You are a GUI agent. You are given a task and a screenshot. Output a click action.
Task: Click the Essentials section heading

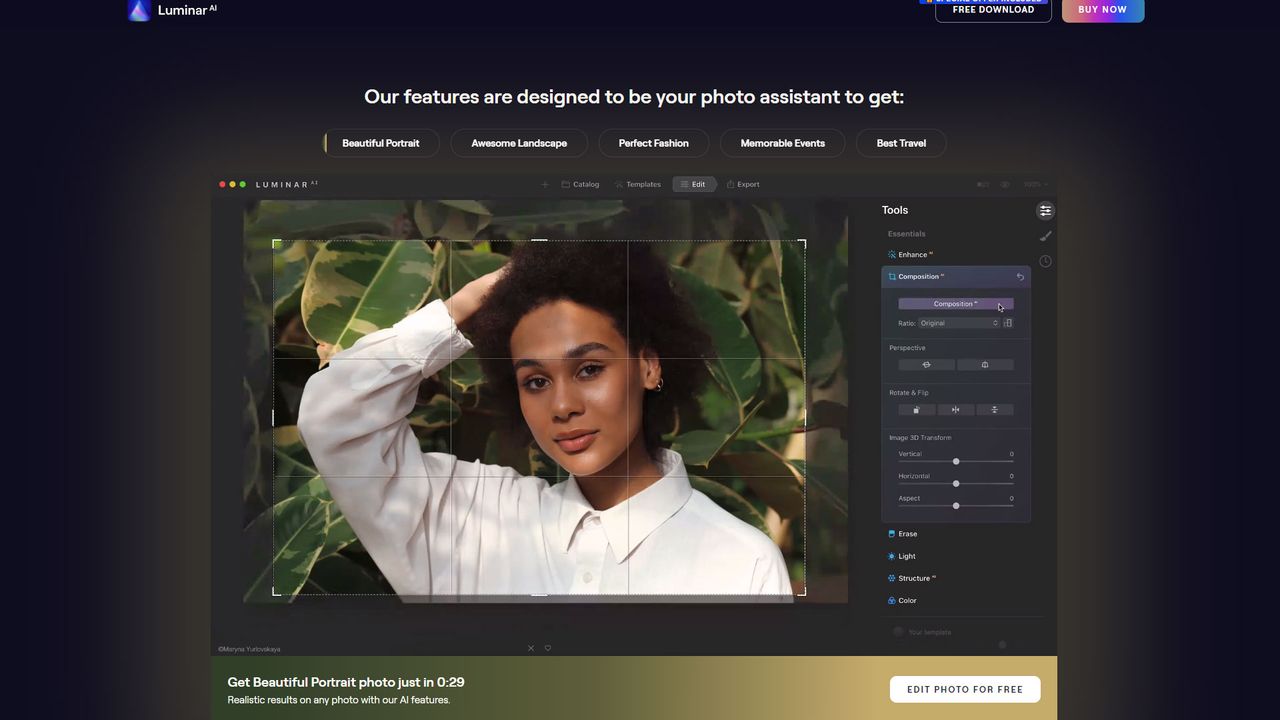pos(907,234)
